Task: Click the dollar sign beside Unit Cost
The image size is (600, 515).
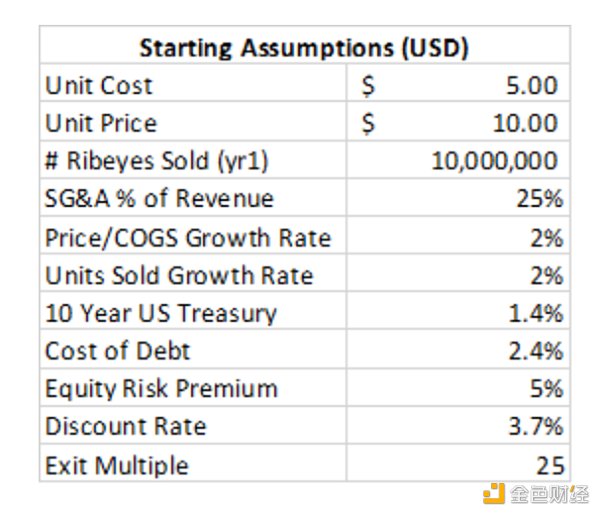Action: [x=367, y=86]
